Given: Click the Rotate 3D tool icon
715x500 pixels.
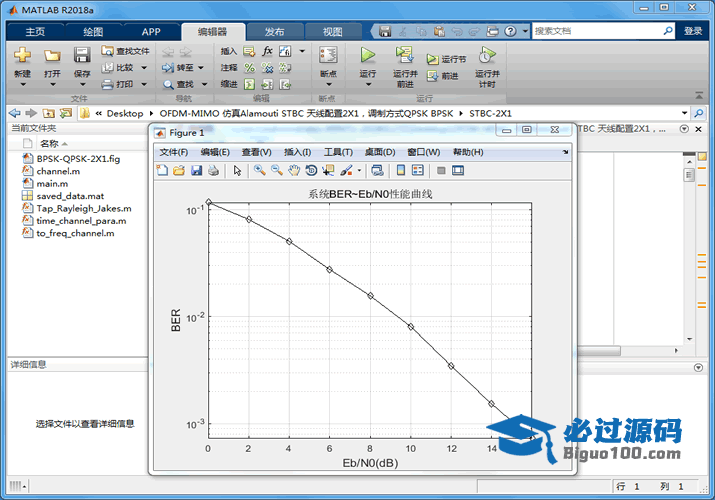Looking at the screenshot, I should click(311, 171).
